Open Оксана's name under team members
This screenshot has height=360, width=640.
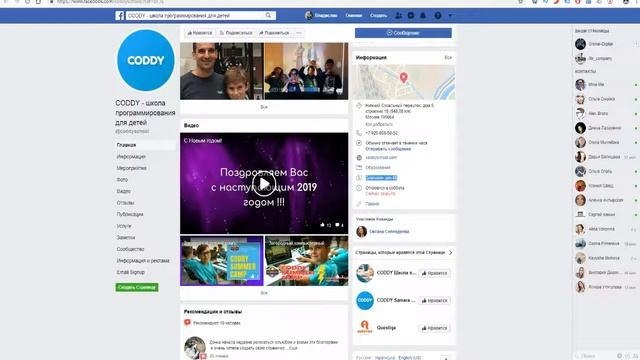pyautogui.click(x=389, y=231)
